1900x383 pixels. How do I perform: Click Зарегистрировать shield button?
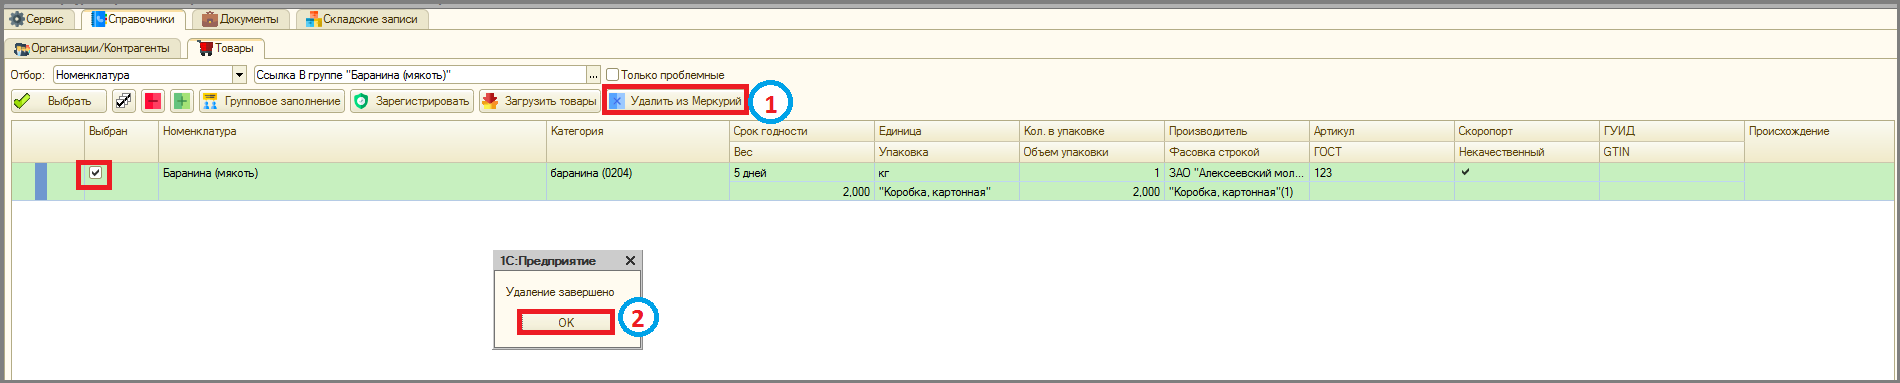click(x=412, y=101)
